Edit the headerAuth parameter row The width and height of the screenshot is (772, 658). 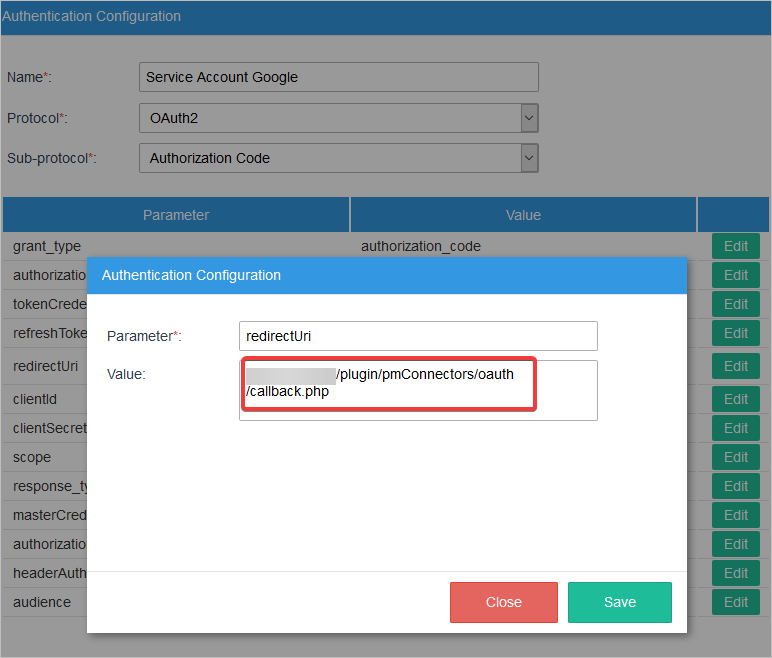pos(735,573)
